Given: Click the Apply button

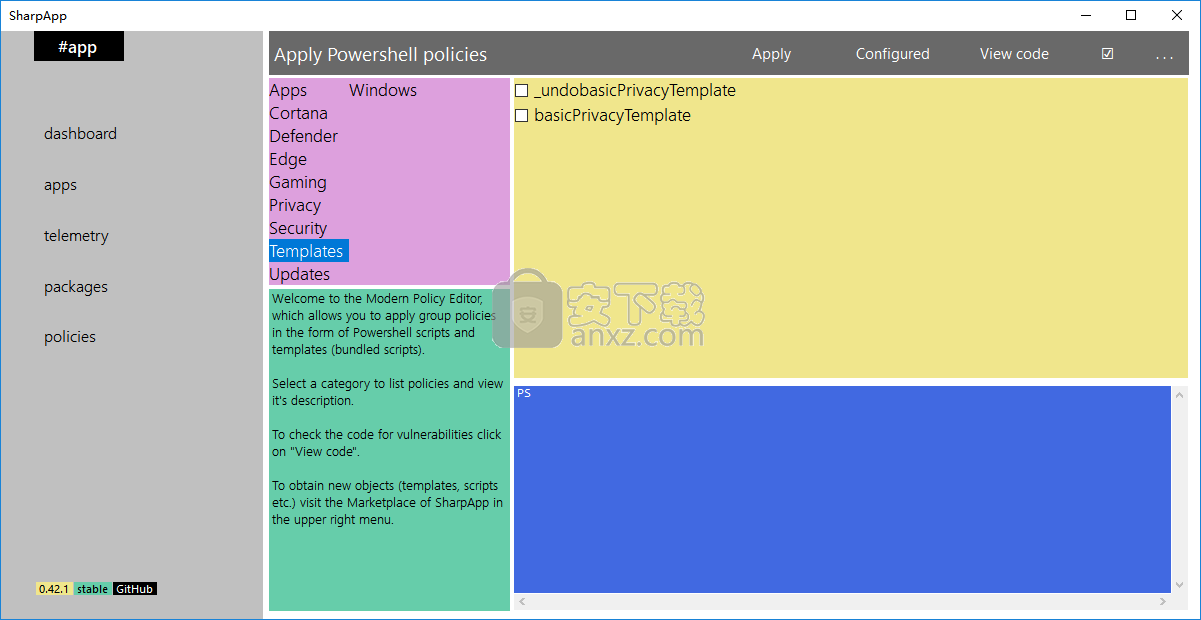Looking at the screenshot, I should pyautogui.click(x=771, y=54).
